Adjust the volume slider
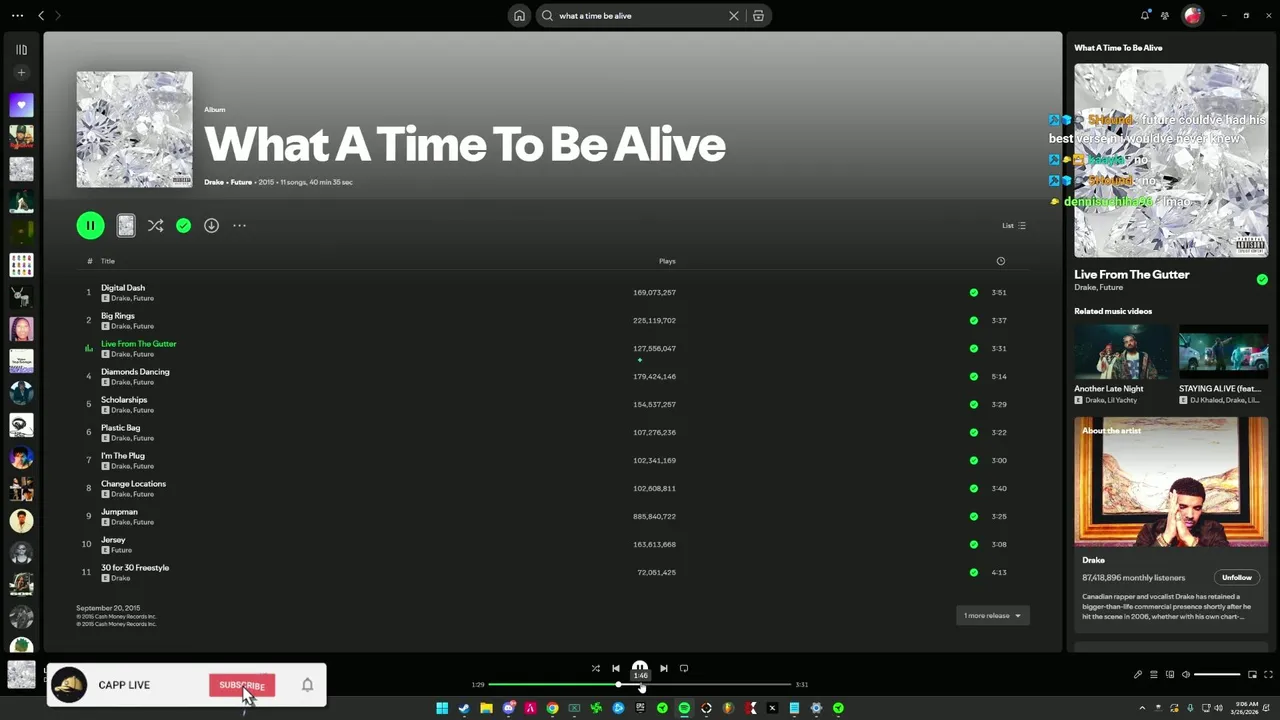The width and height of the screenshot is (1280, 720). click(x=1217, y=675)
